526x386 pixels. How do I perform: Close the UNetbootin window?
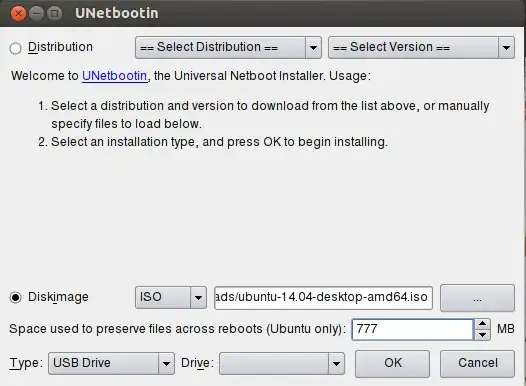(x=18, y=14)
